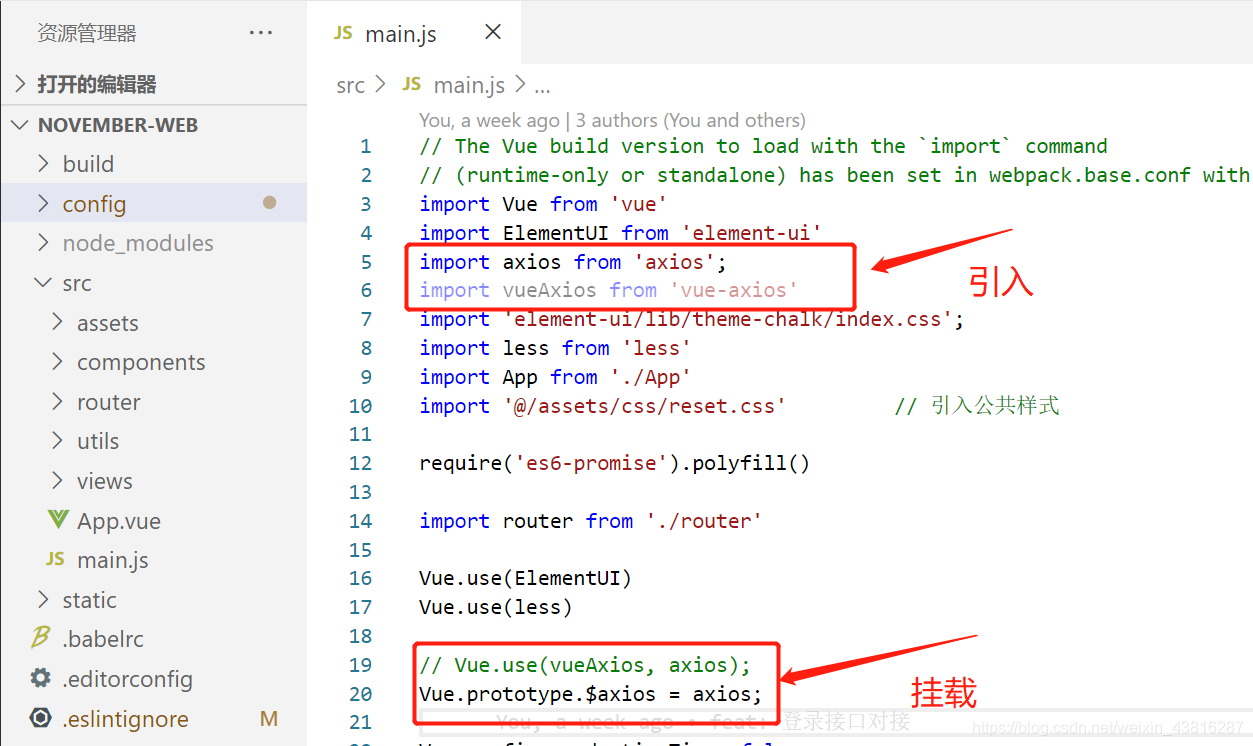Image resolution: width=1253 pixels, height=746 pixels.
Task: Open the explorer more actions ellipsis
Action: [261, 33]
